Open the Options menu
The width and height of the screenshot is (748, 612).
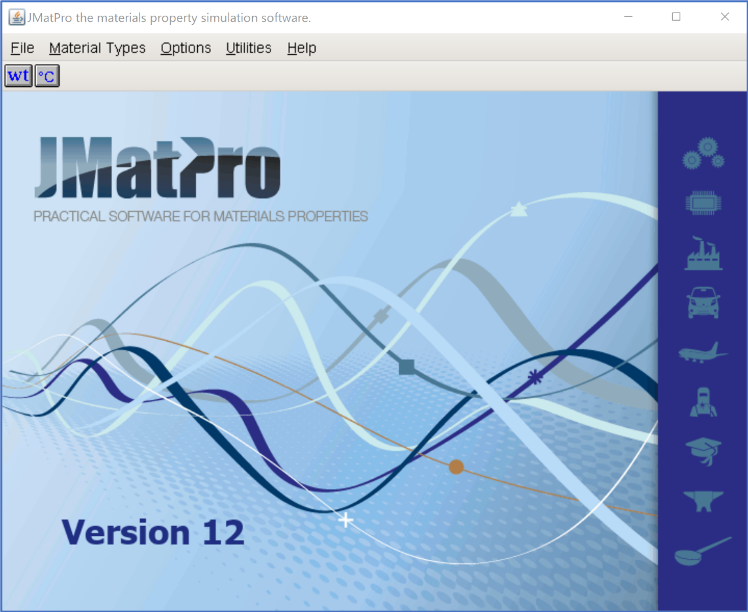click(x=186, y=48)
